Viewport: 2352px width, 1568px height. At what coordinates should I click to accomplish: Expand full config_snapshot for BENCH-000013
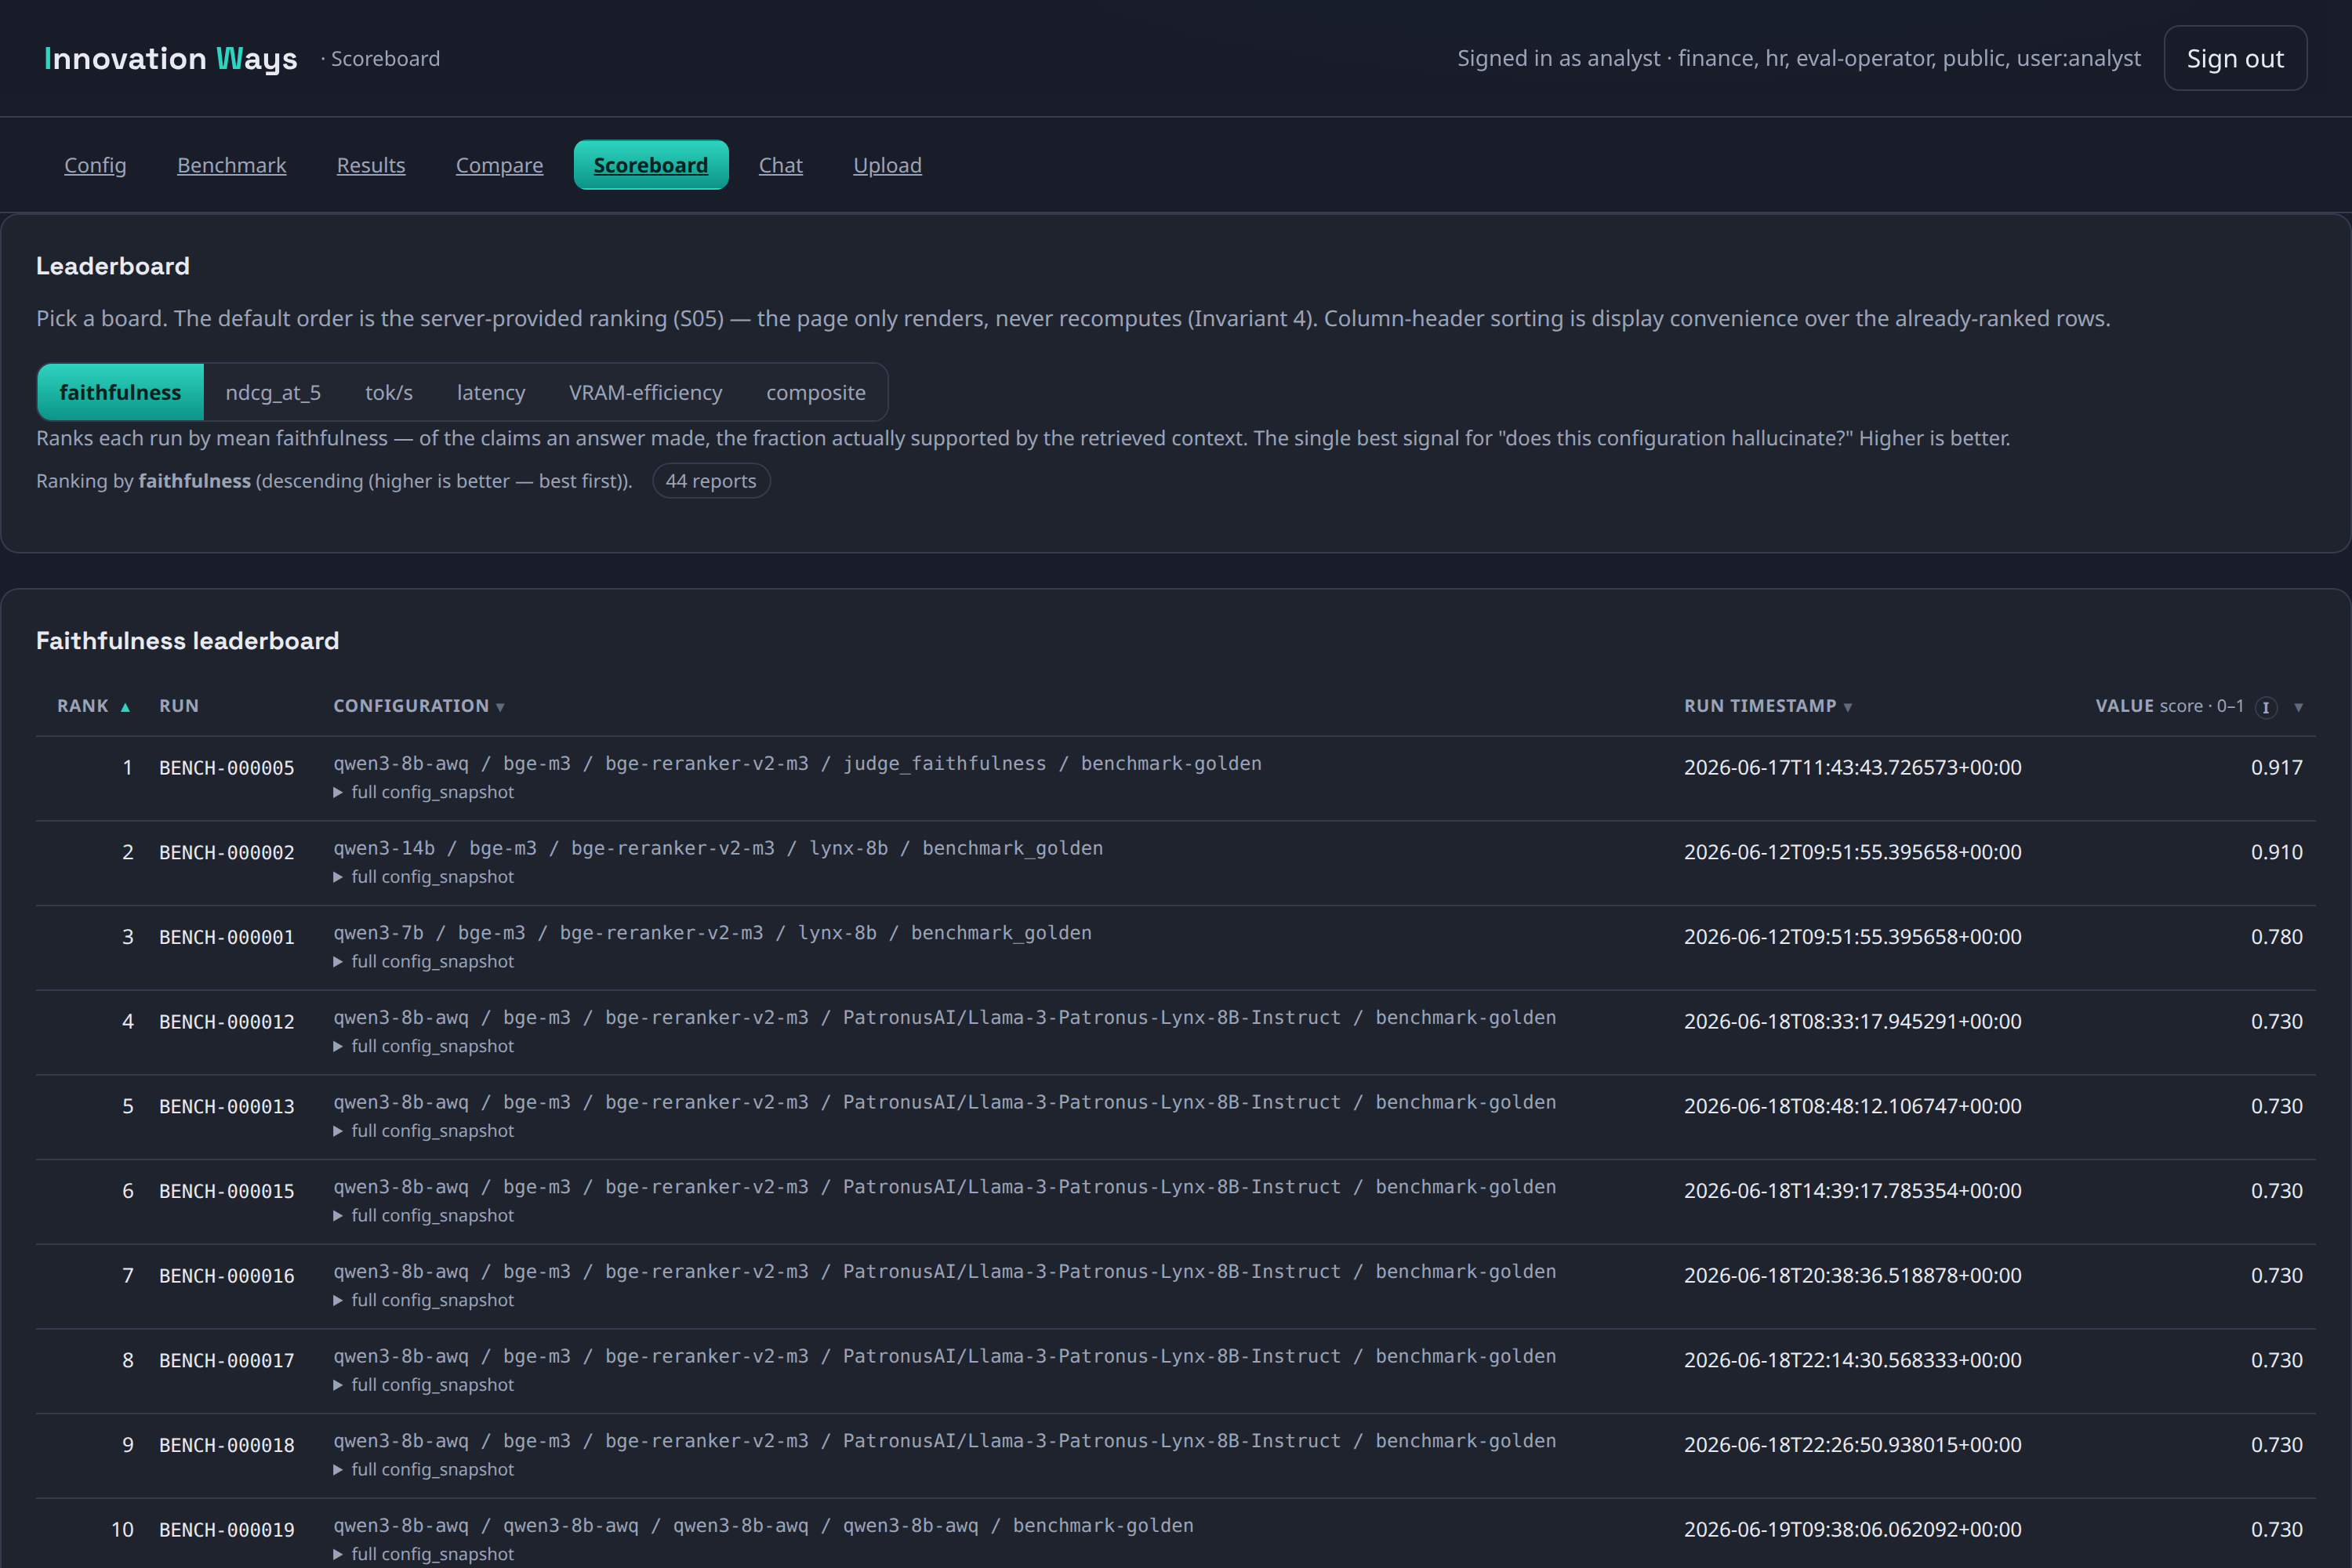pyautogui.click(x=423, y=1131)
